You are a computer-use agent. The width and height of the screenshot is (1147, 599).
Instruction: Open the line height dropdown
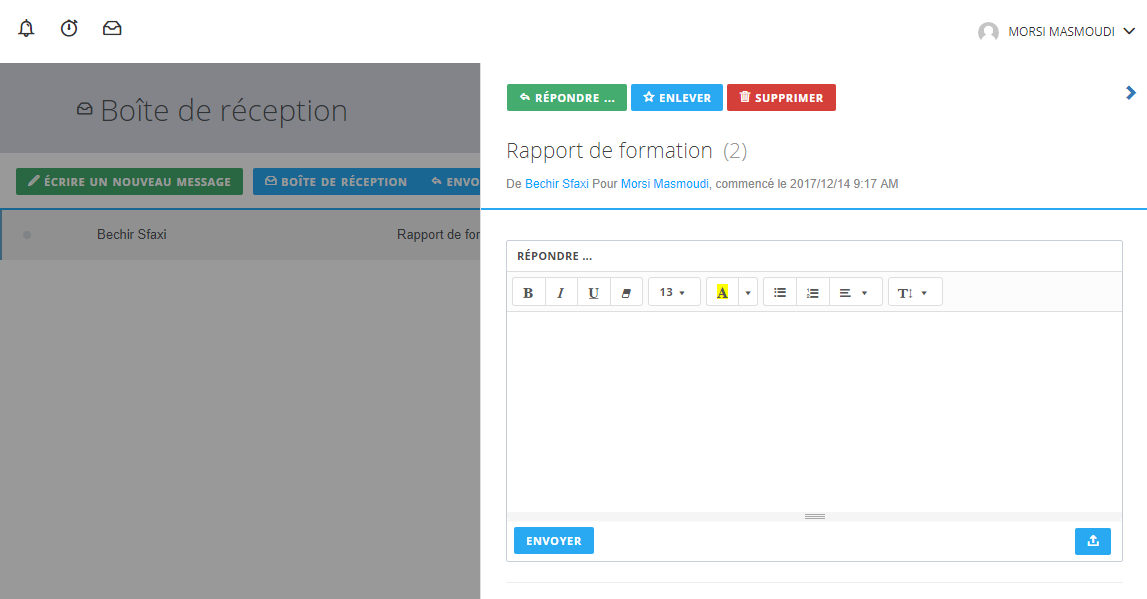914,293
